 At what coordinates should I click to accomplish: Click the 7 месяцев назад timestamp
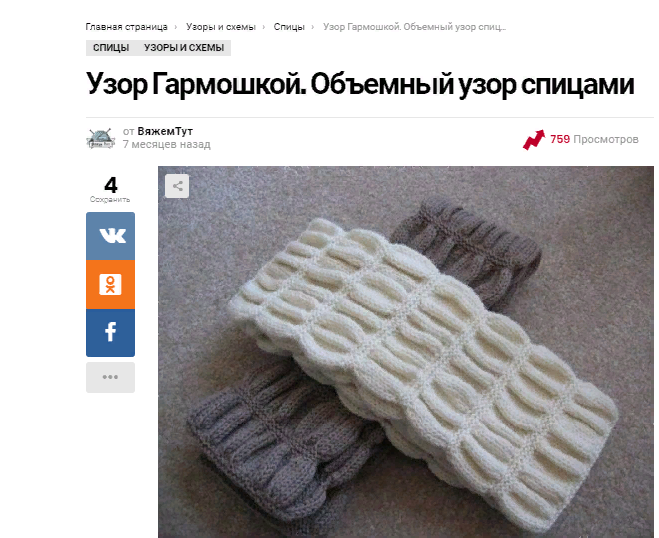coord(167,145)
